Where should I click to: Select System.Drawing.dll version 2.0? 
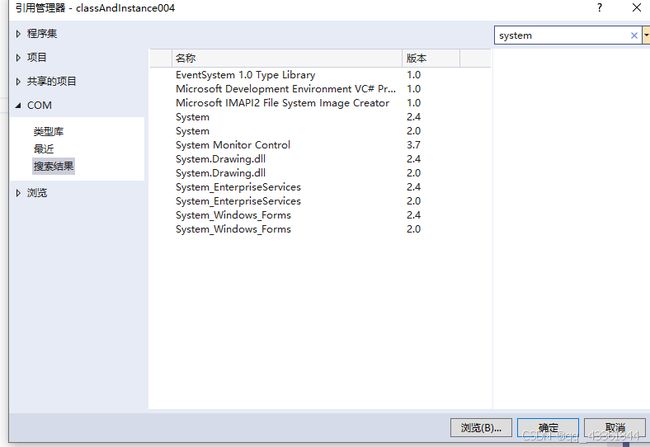pos(320,173)
